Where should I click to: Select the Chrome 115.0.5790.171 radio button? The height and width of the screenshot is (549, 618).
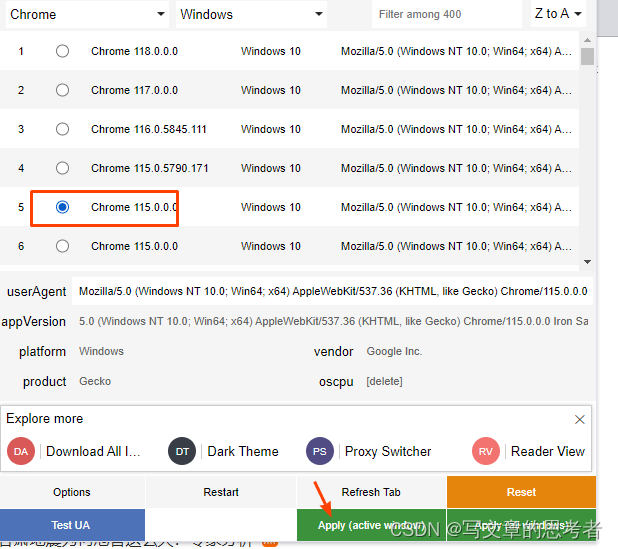click(x=62, y=168)
